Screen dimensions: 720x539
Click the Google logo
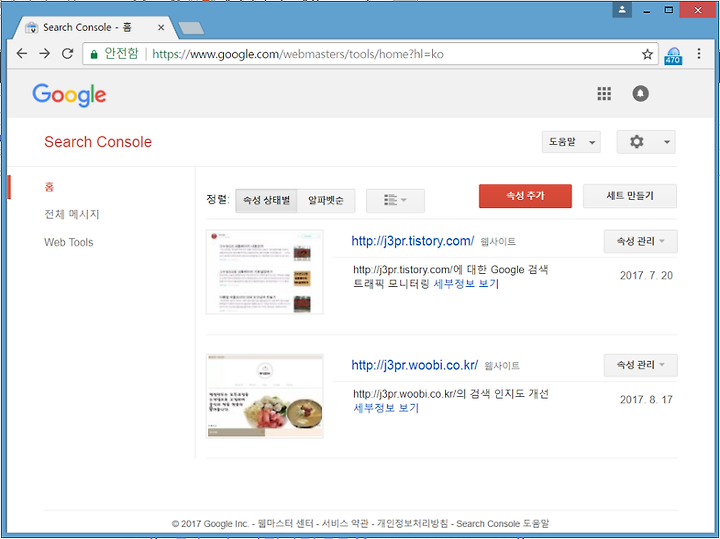69,95
